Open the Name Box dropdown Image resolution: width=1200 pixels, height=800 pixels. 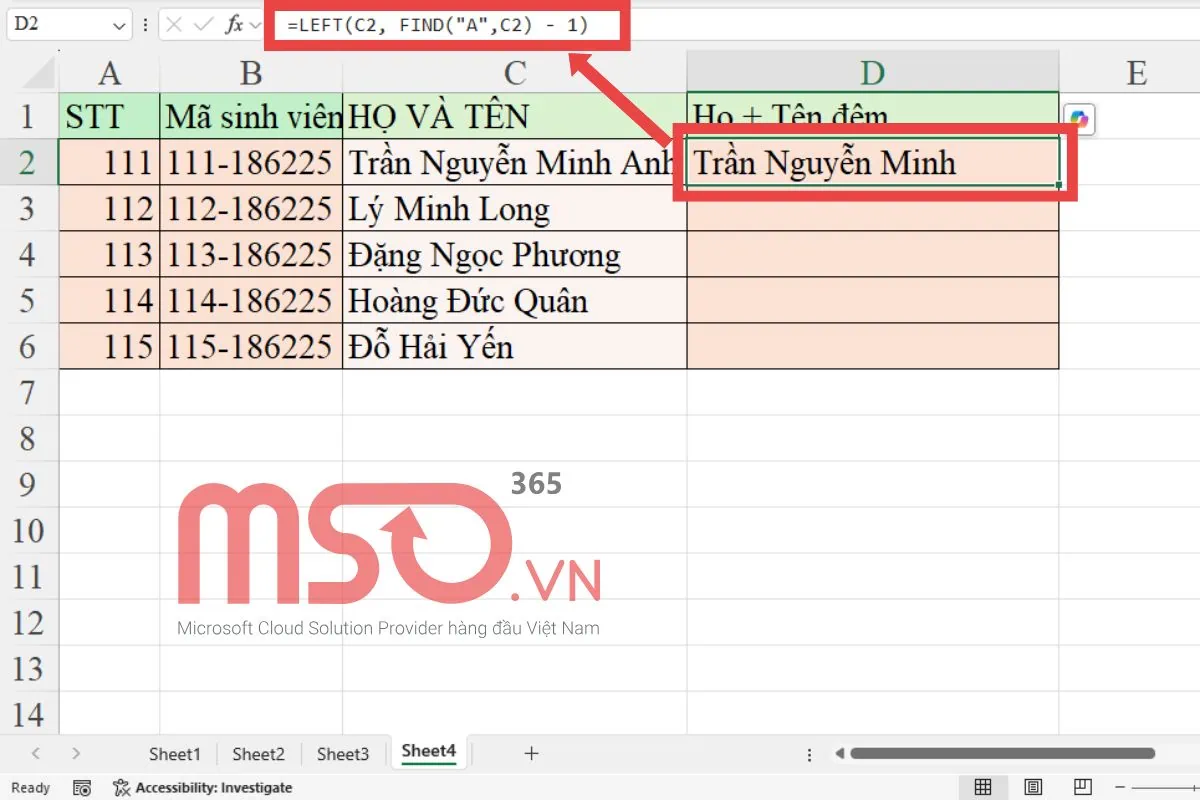[120, 25]
